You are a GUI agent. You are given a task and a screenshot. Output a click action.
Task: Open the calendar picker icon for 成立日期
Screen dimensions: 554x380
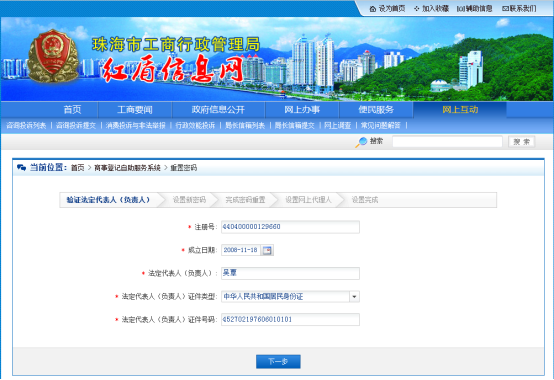tap(267, 250)
